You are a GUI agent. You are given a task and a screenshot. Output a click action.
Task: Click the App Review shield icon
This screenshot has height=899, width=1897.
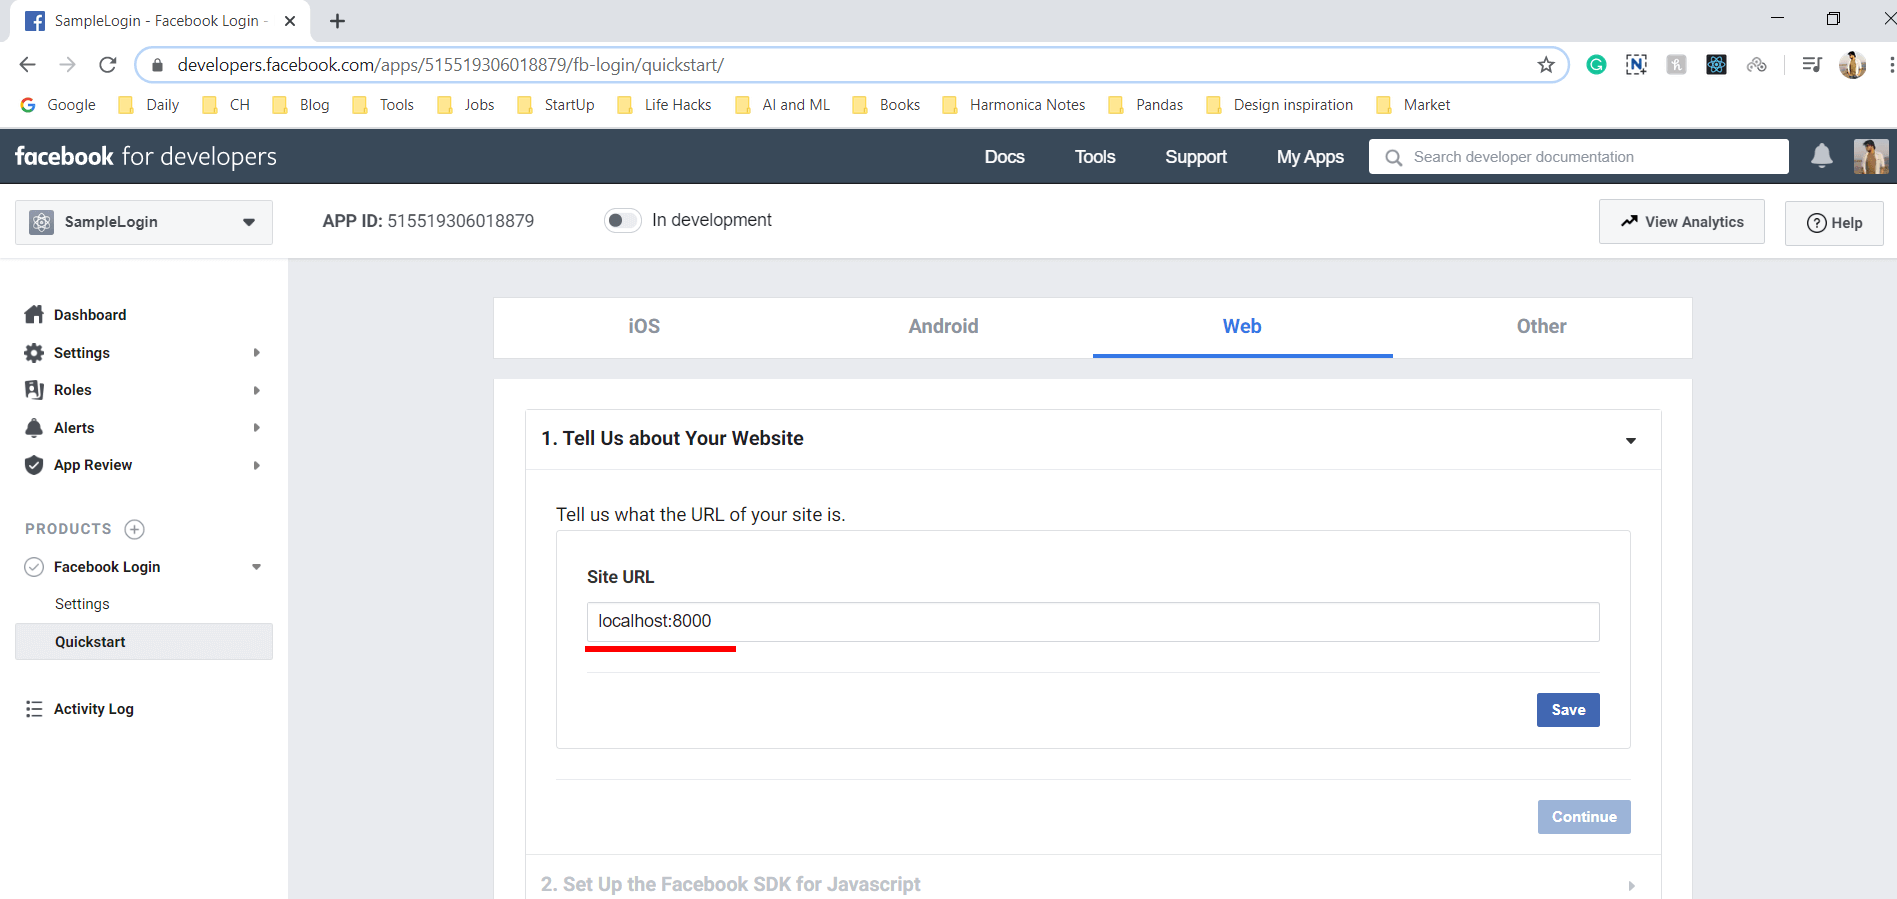(34, 465)
